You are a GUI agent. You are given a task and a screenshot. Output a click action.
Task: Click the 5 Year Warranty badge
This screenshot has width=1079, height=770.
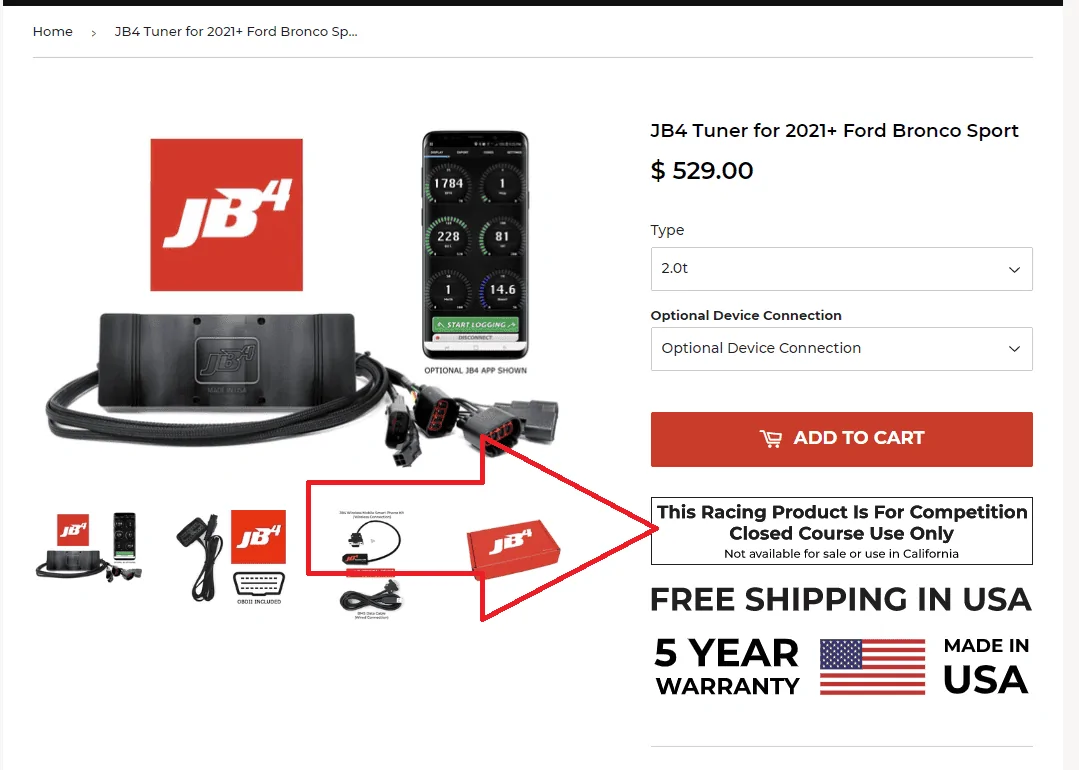click(x=727, y=666)
